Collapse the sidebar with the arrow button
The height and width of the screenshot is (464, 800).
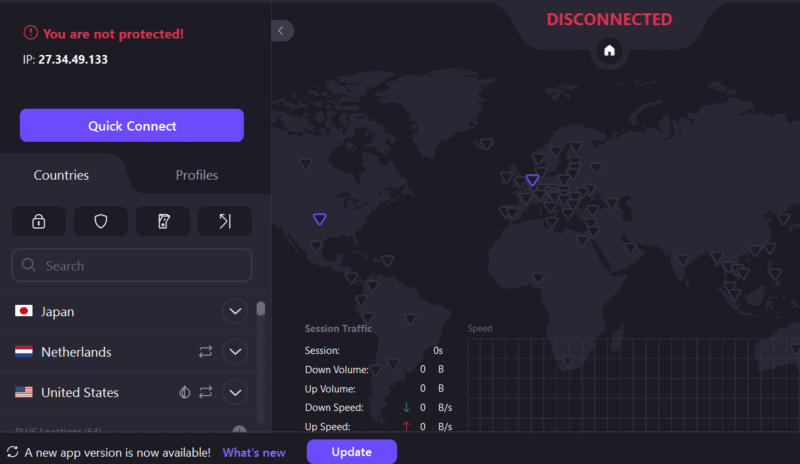pos(282,31)
